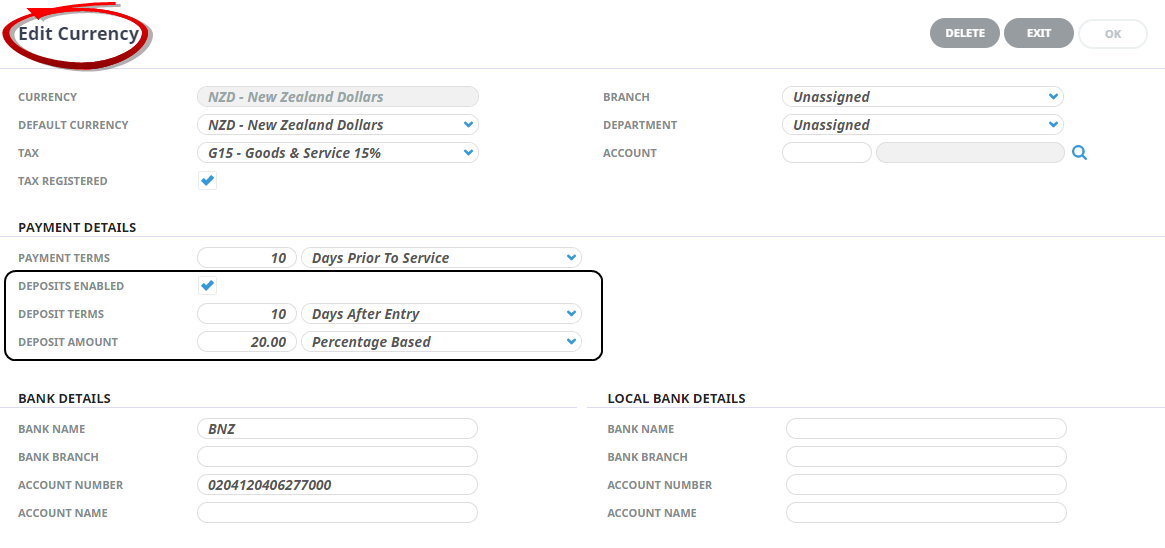The image size is (1165, 548).
Task: Click the Exit button
Action: click(1039, 33)
